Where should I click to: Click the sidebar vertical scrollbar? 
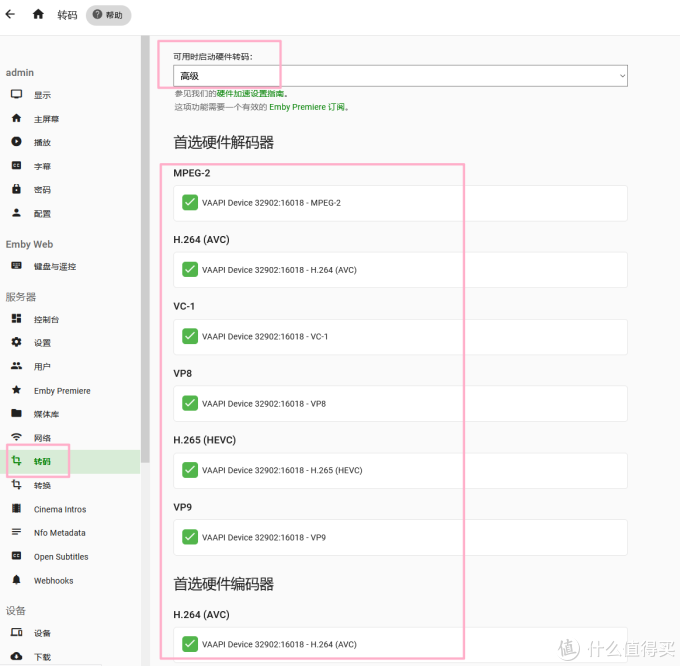point(145,249)
